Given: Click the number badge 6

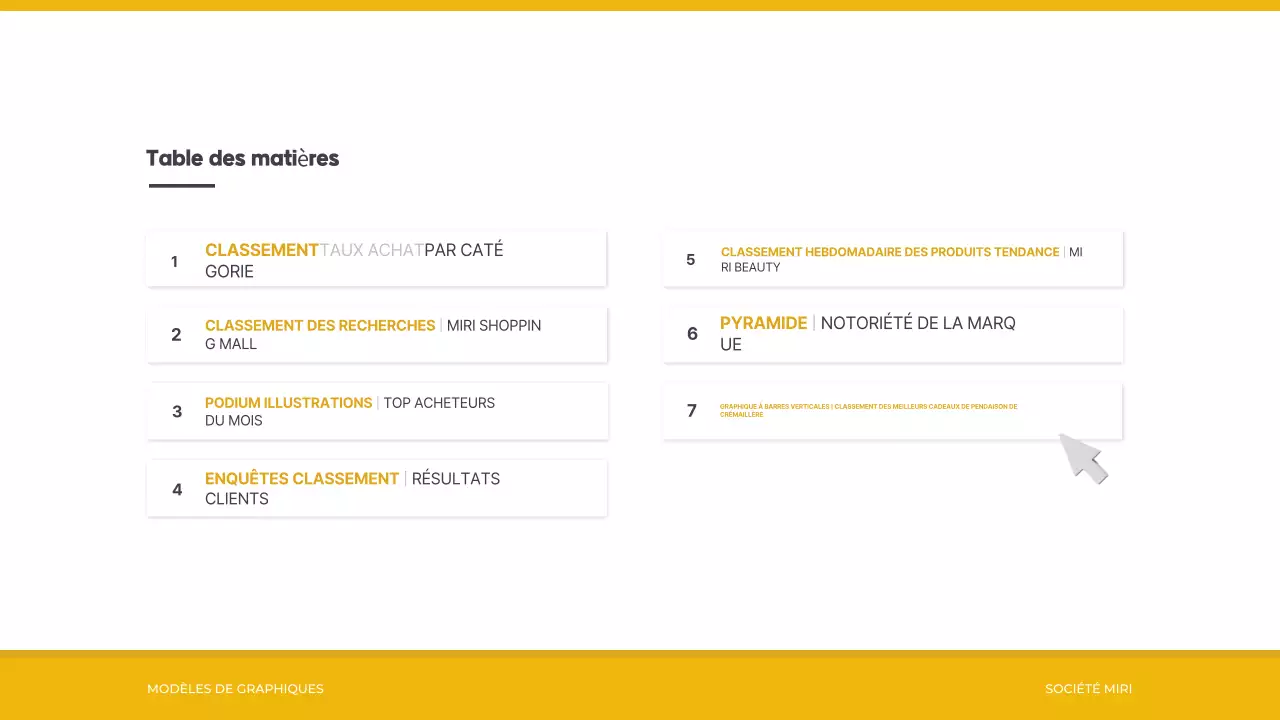Looking at the screenshot, I should click(692, 334).
